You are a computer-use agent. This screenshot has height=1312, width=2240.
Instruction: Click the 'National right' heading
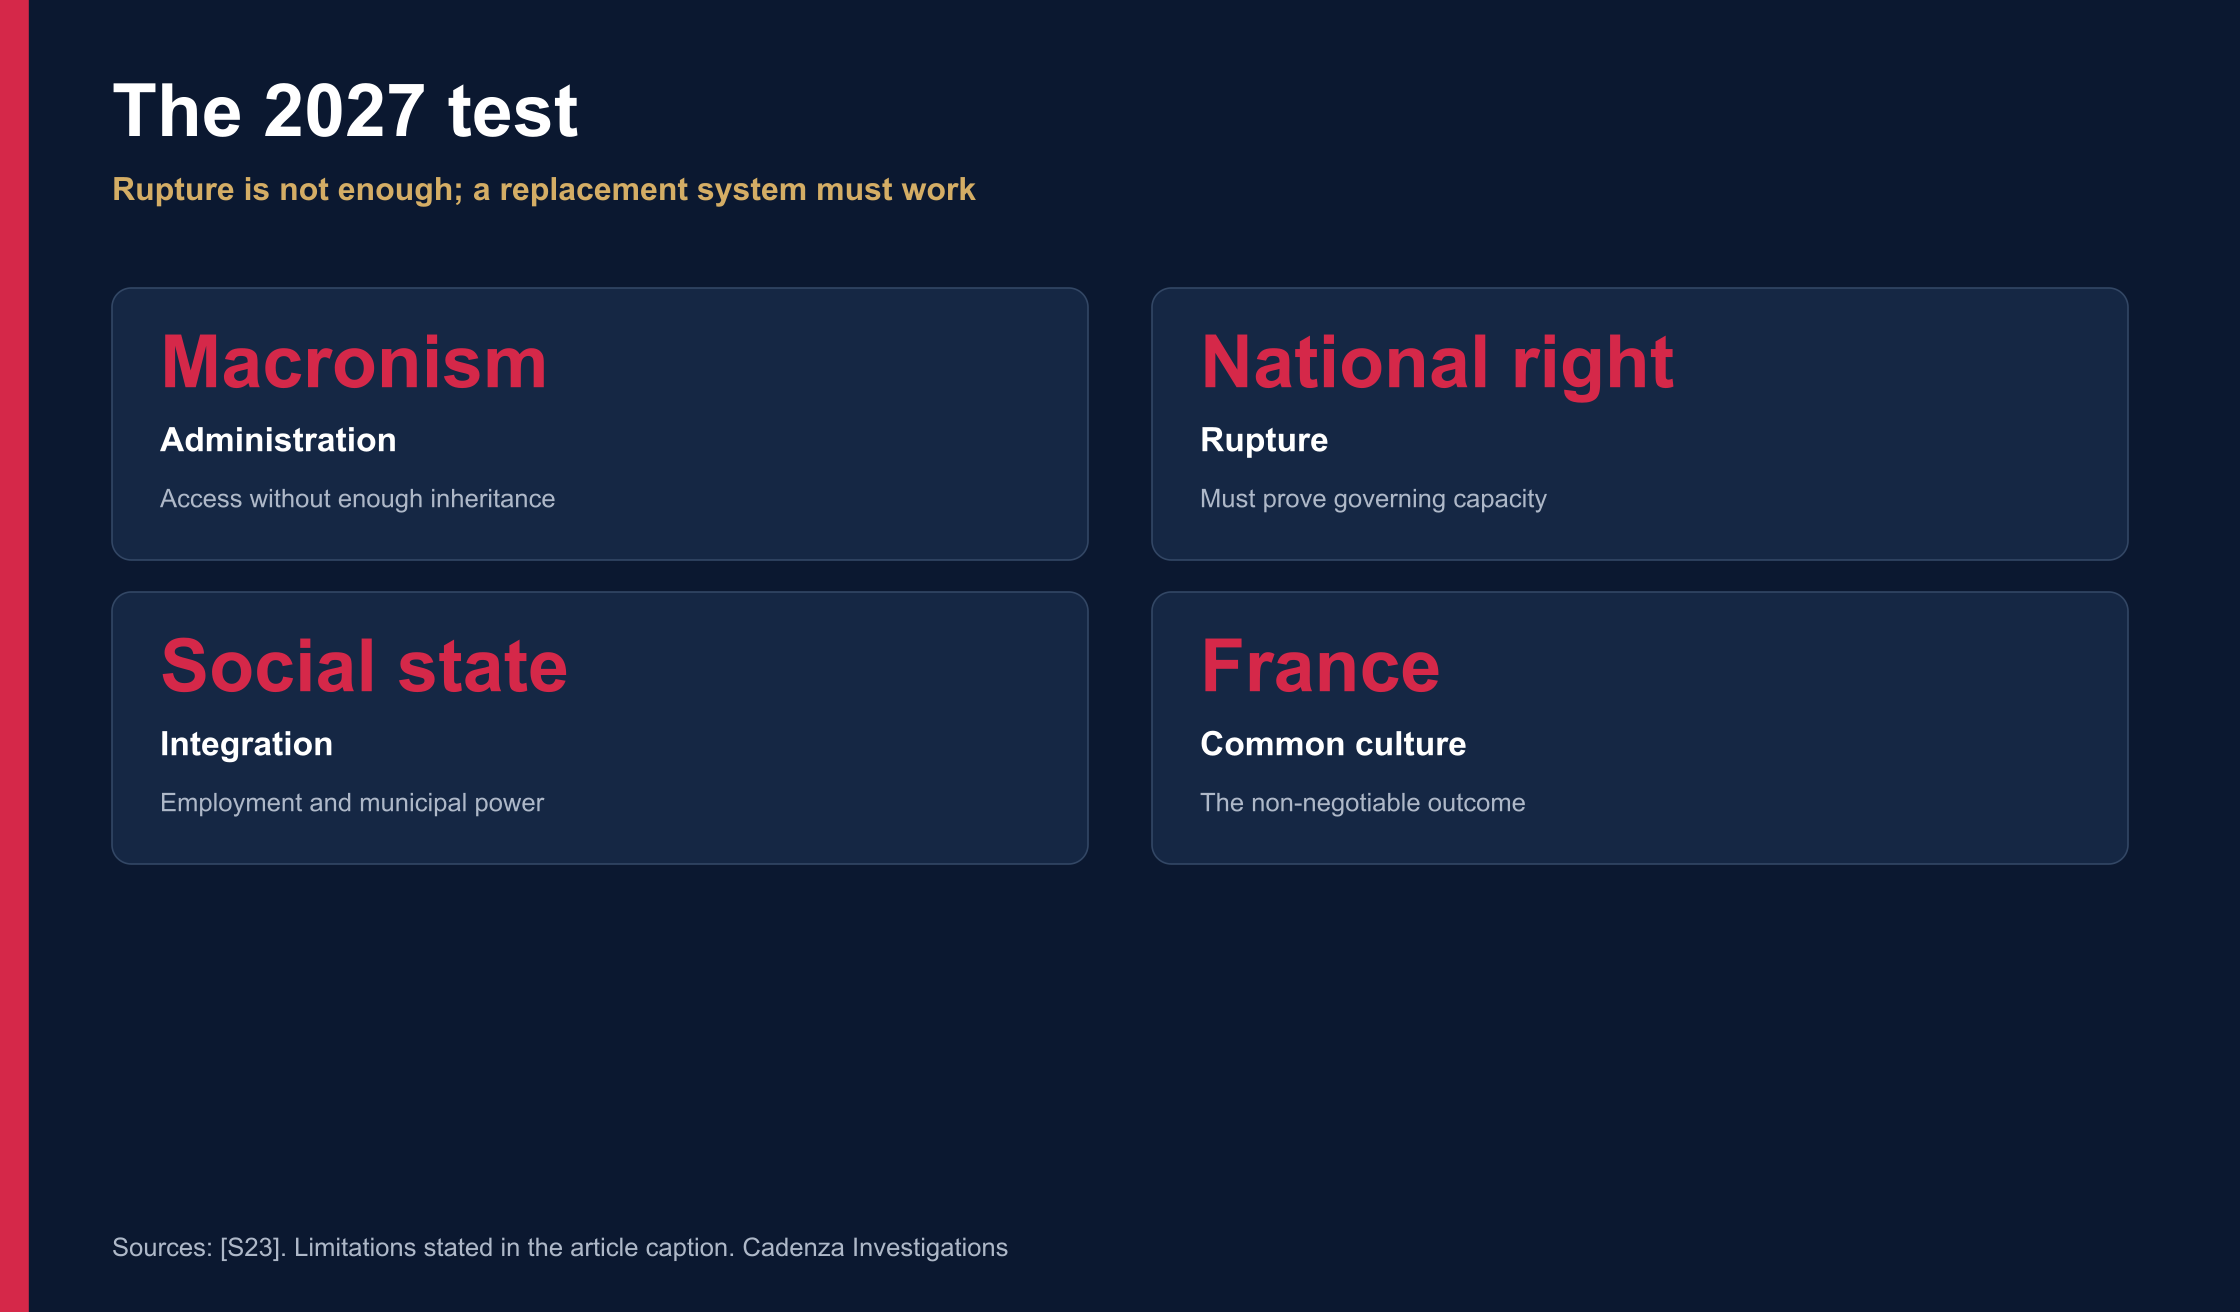(1437, 364)
